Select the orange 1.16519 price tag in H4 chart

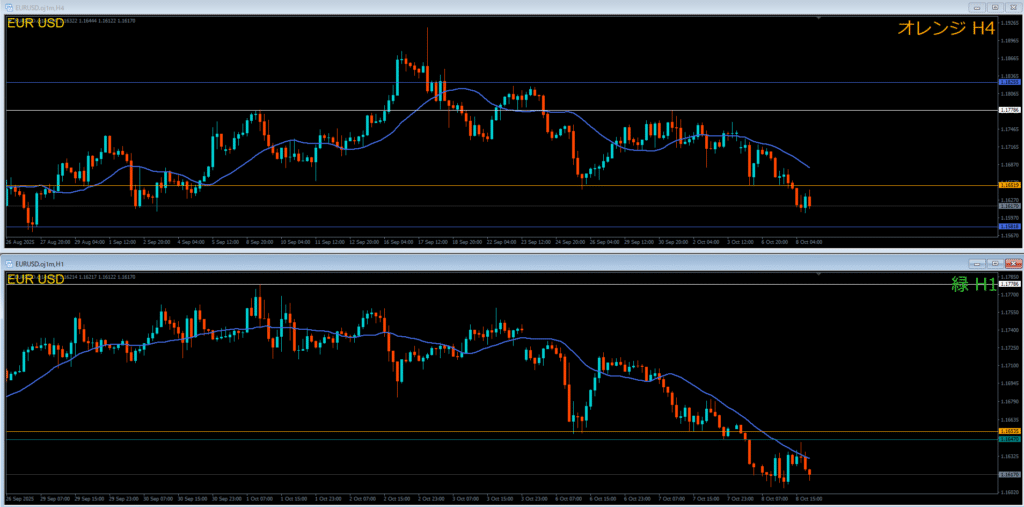pos(1009,185)
